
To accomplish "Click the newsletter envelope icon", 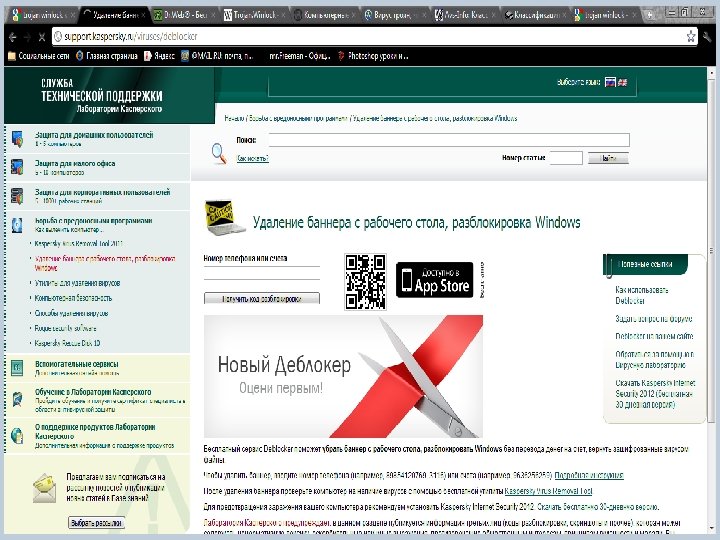I will (45, 488).
